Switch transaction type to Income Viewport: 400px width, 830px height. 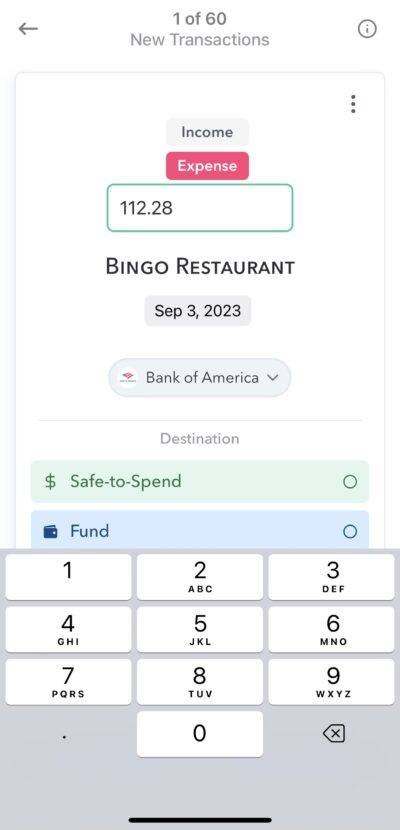coord(207,132)
